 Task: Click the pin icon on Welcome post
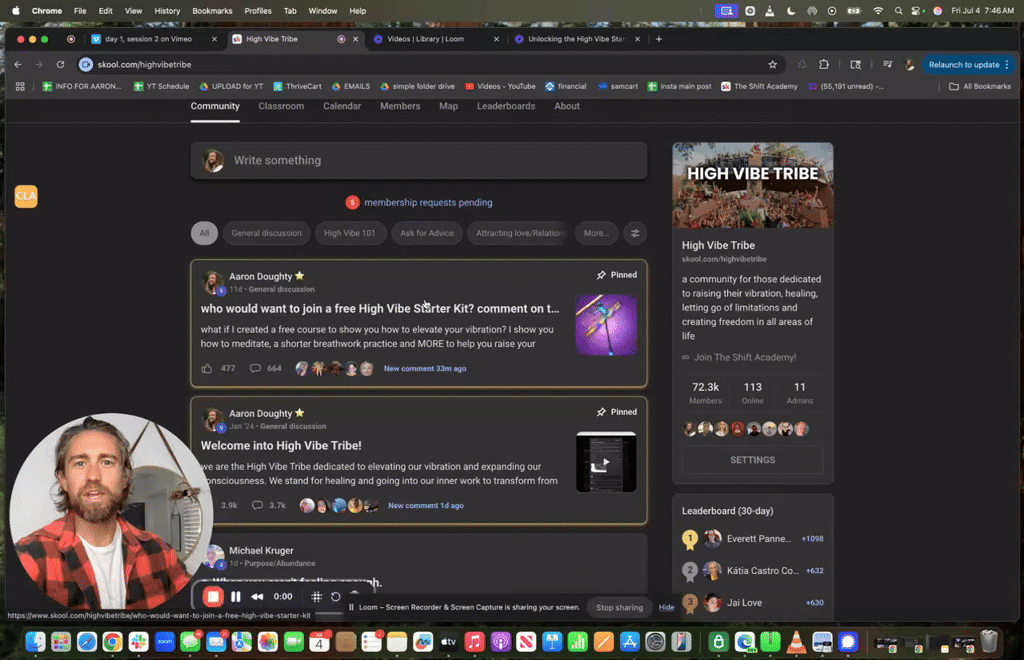point(601,412)
